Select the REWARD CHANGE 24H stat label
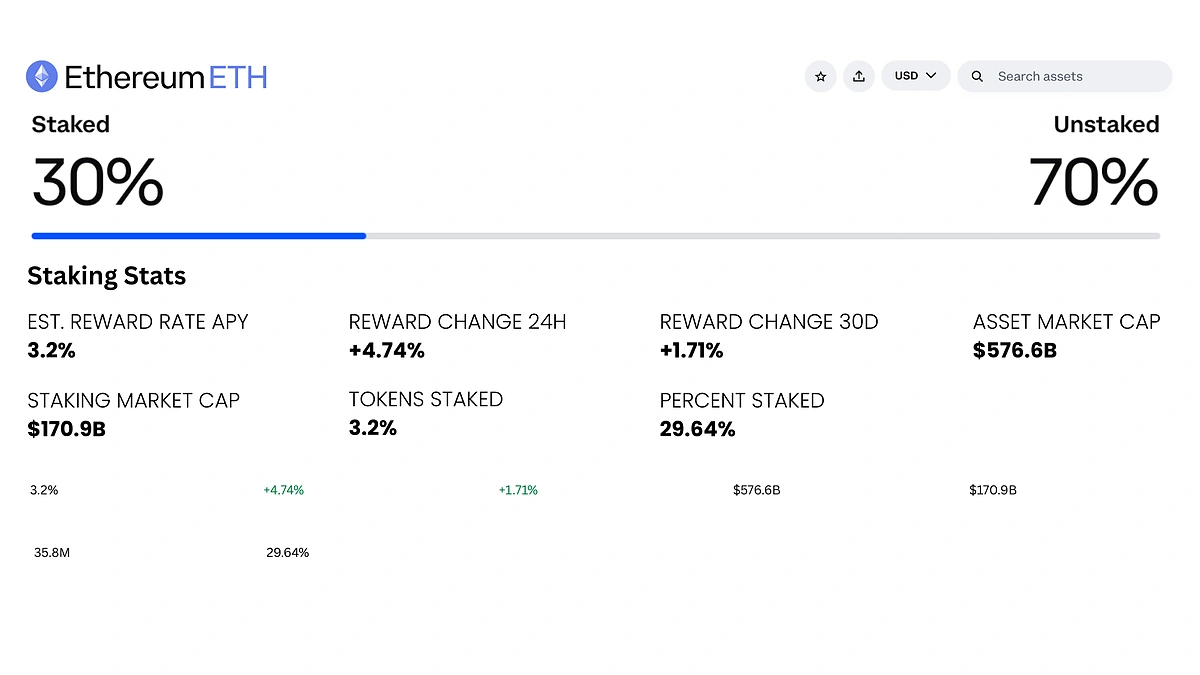This screenshot has width=1200, height=675. tap(457, 322)
